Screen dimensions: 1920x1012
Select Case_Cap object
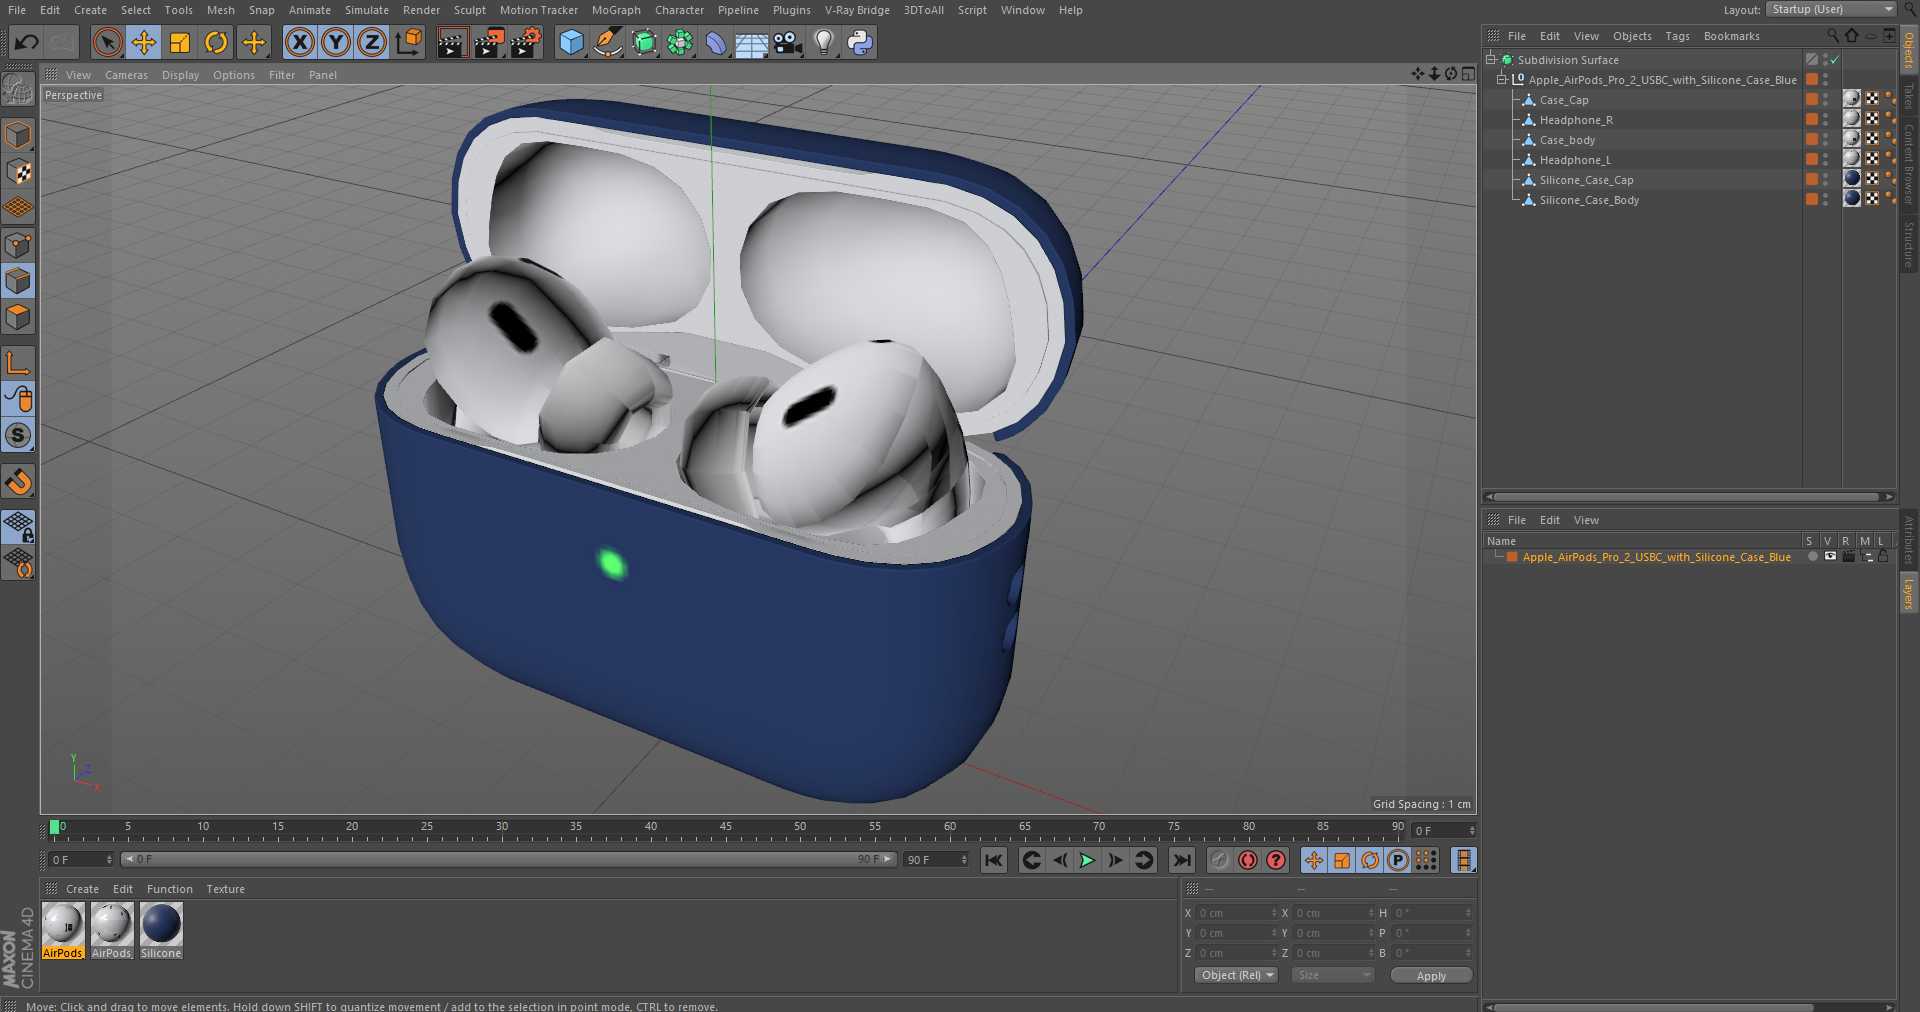1564,100
